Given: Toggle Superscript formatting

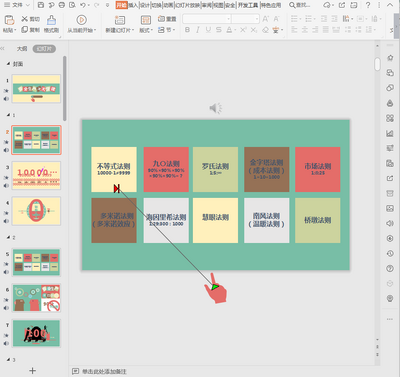Looking at the screenshot, I should point(243,30).
